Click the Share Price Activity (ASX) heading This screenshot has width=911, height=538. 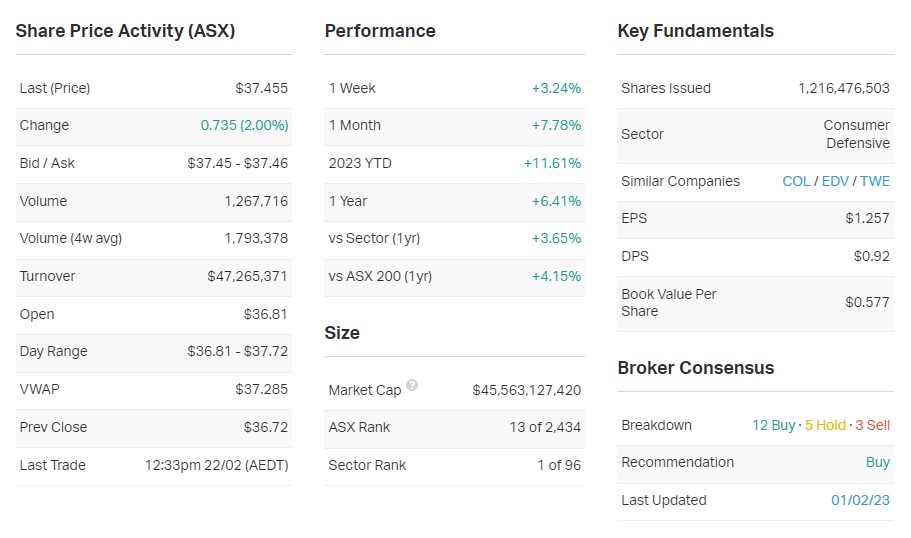[125, 31]
